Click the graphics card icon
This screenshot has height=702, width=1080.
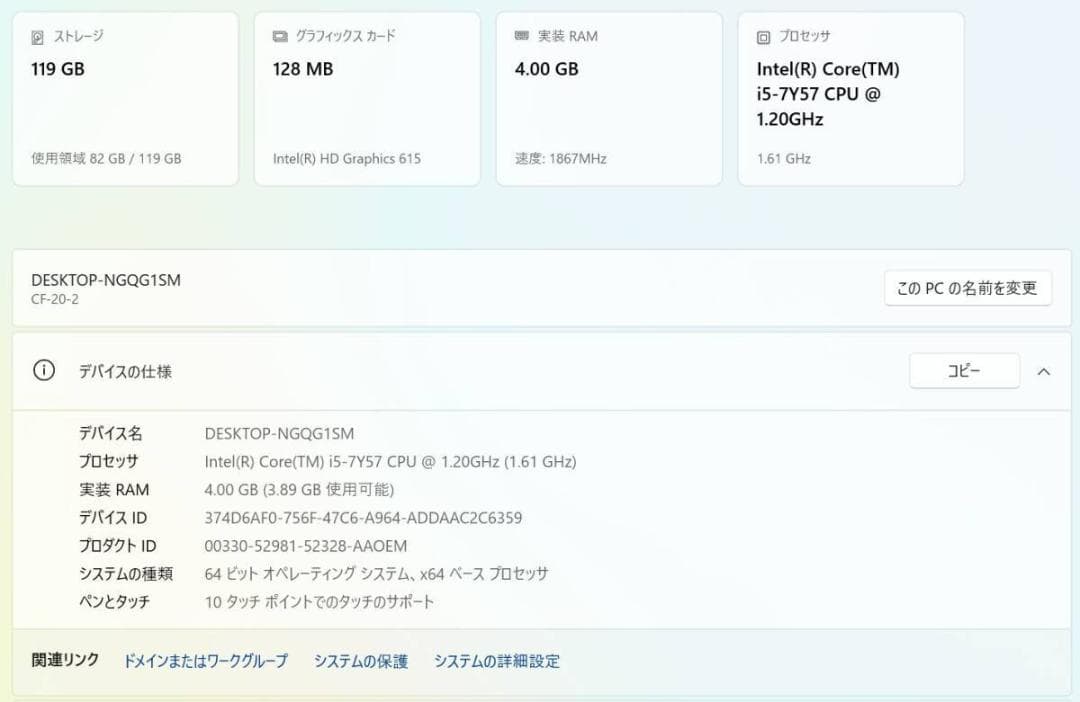(280, 37)
